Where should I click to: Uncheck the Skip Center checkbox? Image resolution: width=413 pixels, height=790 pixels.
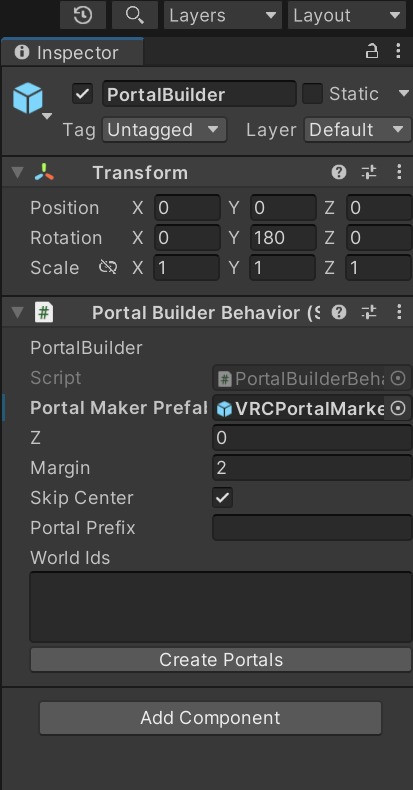pos(223,498)
